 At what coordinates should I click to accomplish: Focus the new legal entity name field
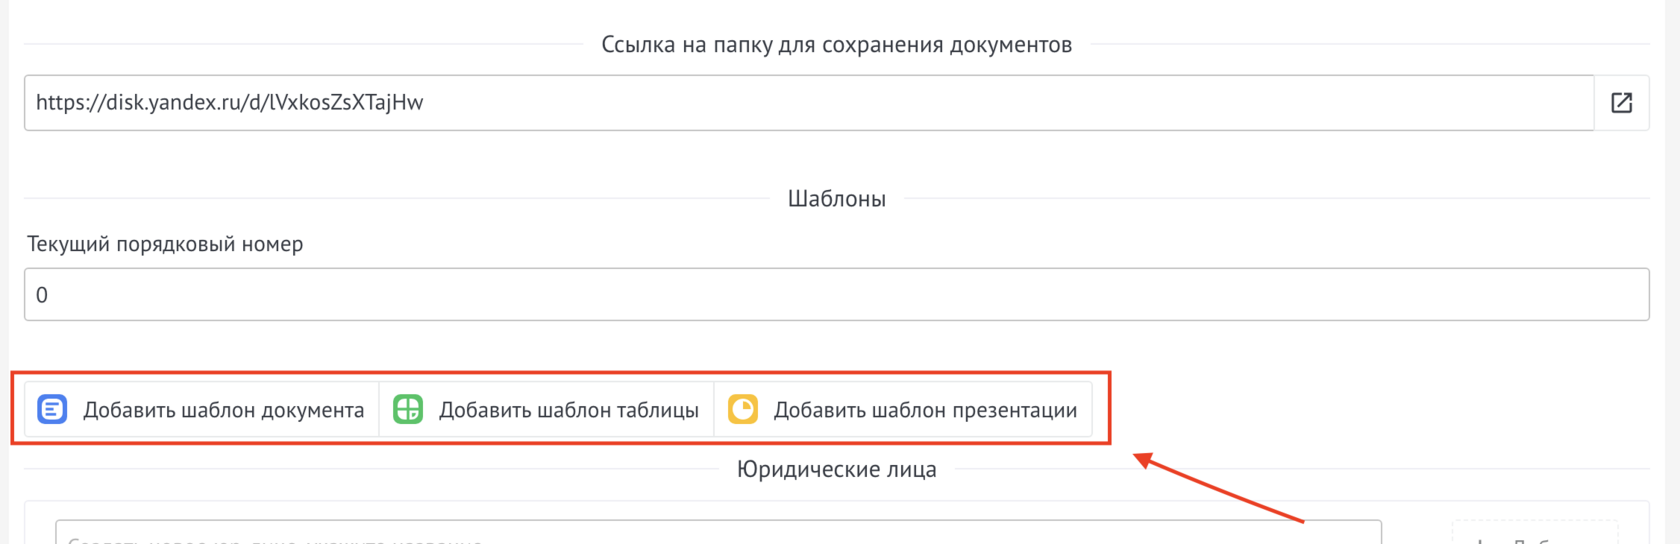(x=718, y=533)
